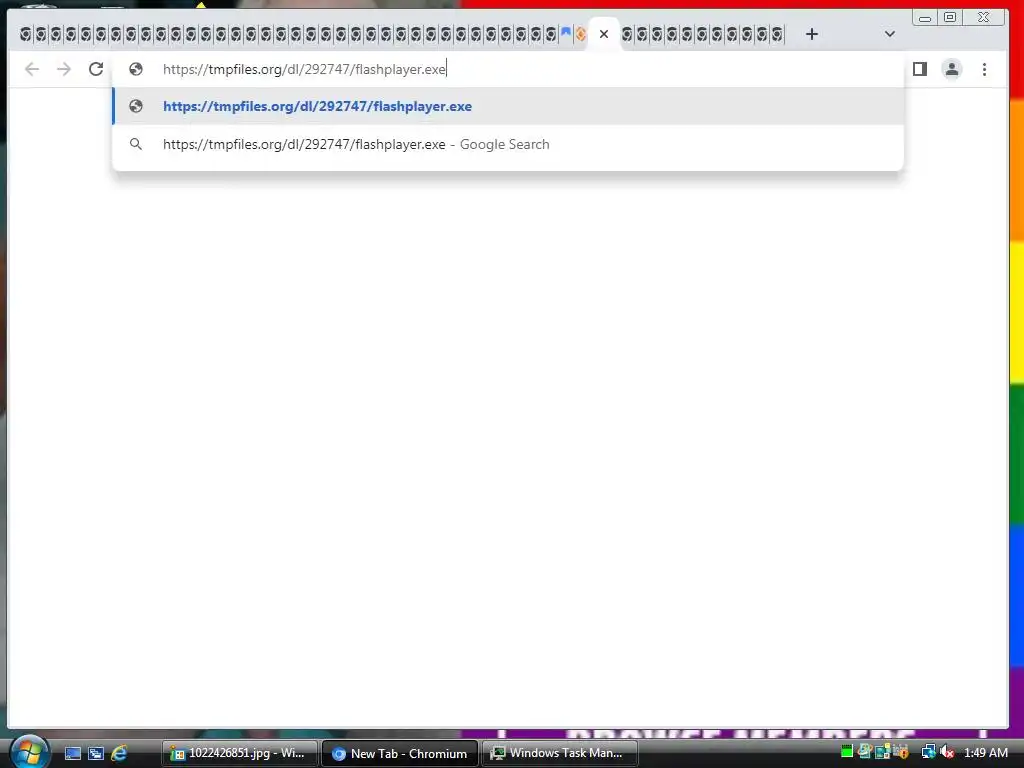Expand the tab search chevron
This screenshot has width=1024, height=768.
[x=889, y=34]
